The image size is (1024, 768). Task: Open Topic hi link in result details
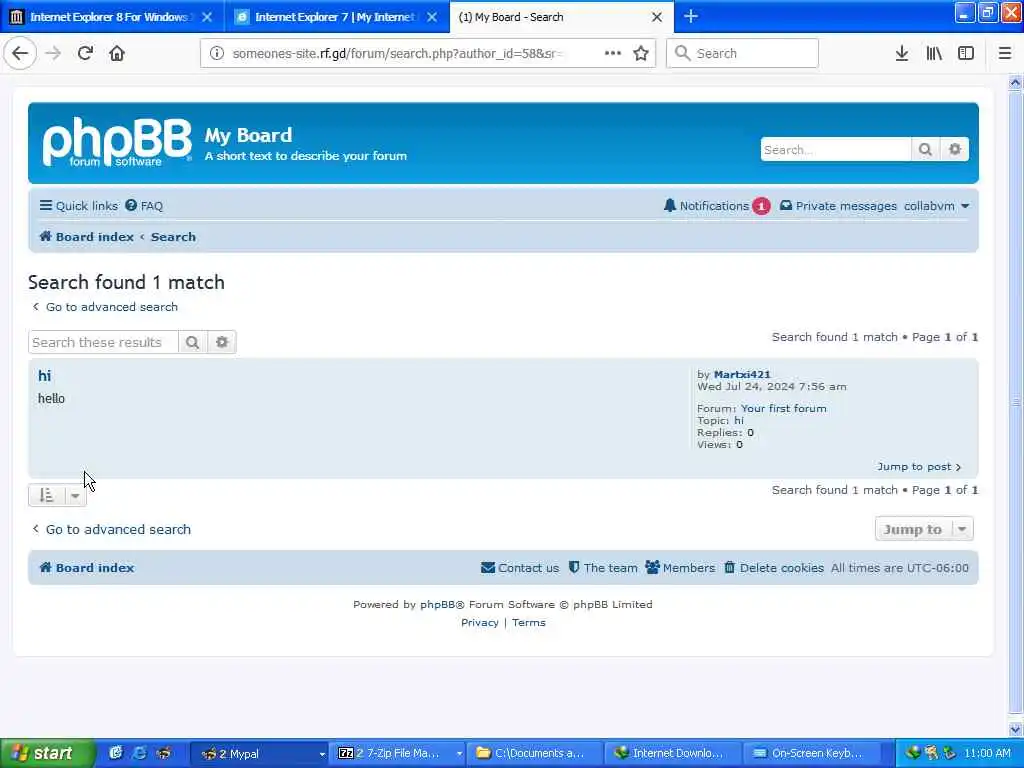(739, 421)
